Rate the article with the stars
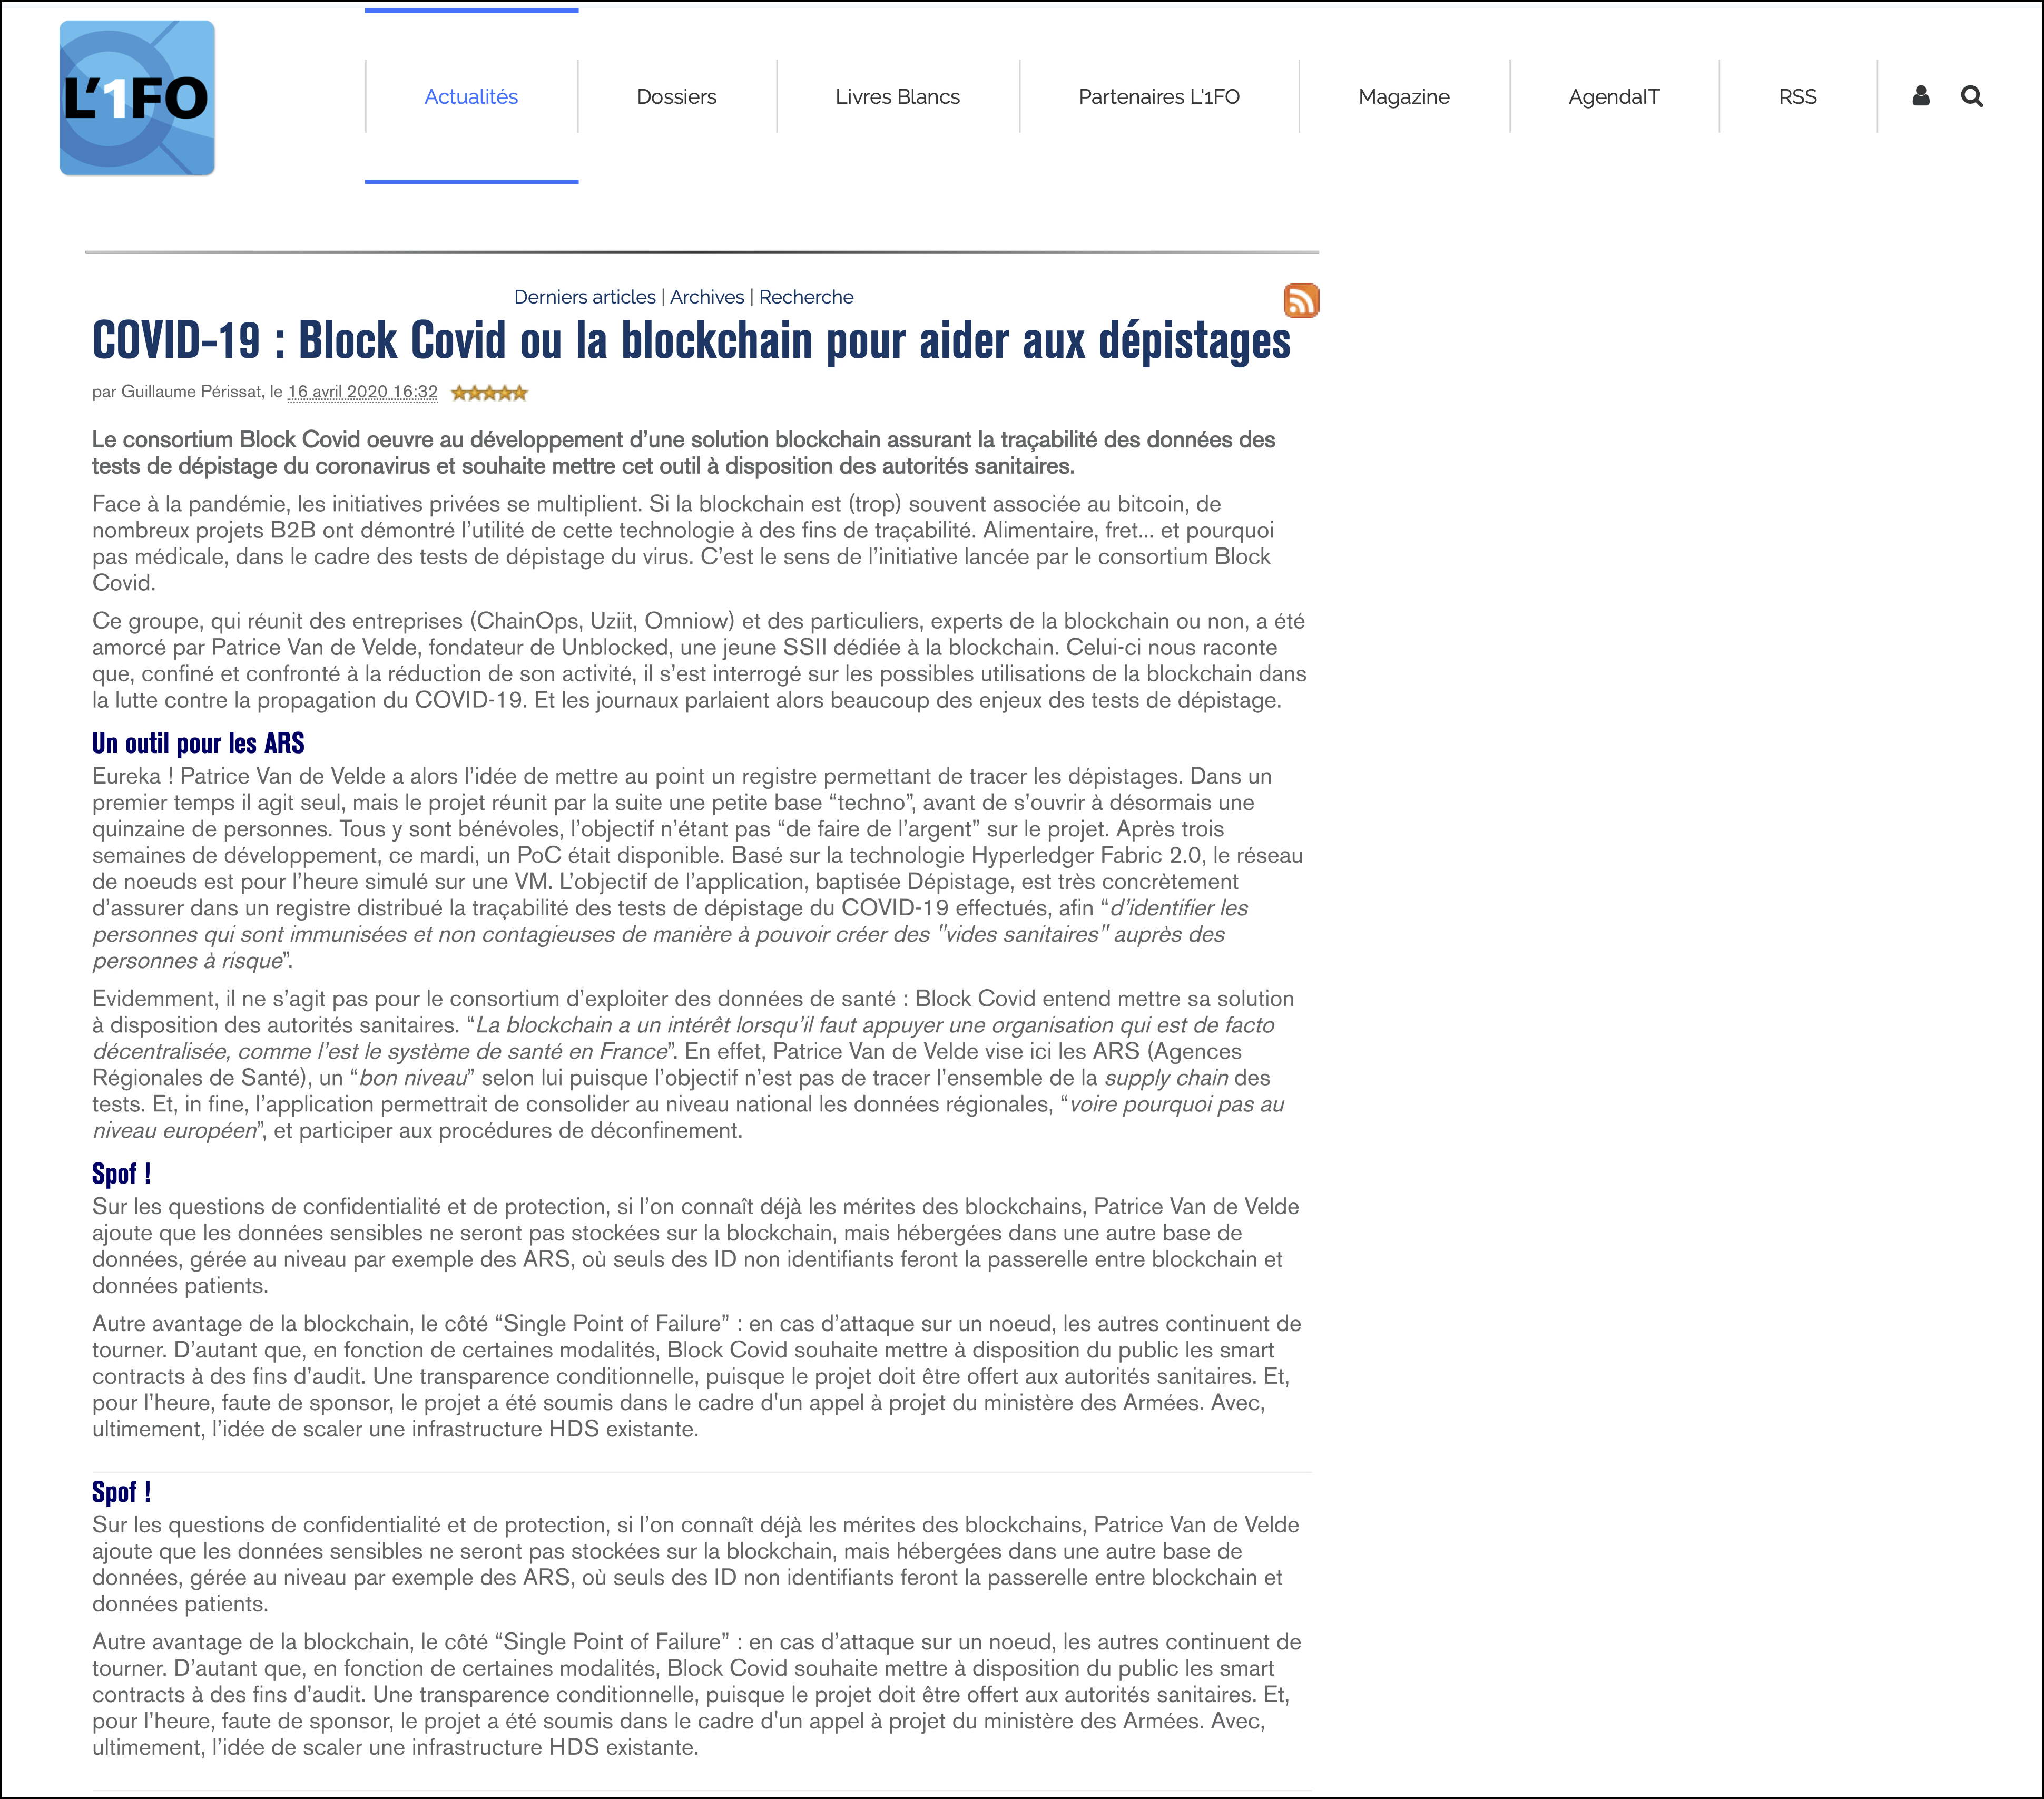This screenshot has width=2044, height=1799. click(489, 393)
